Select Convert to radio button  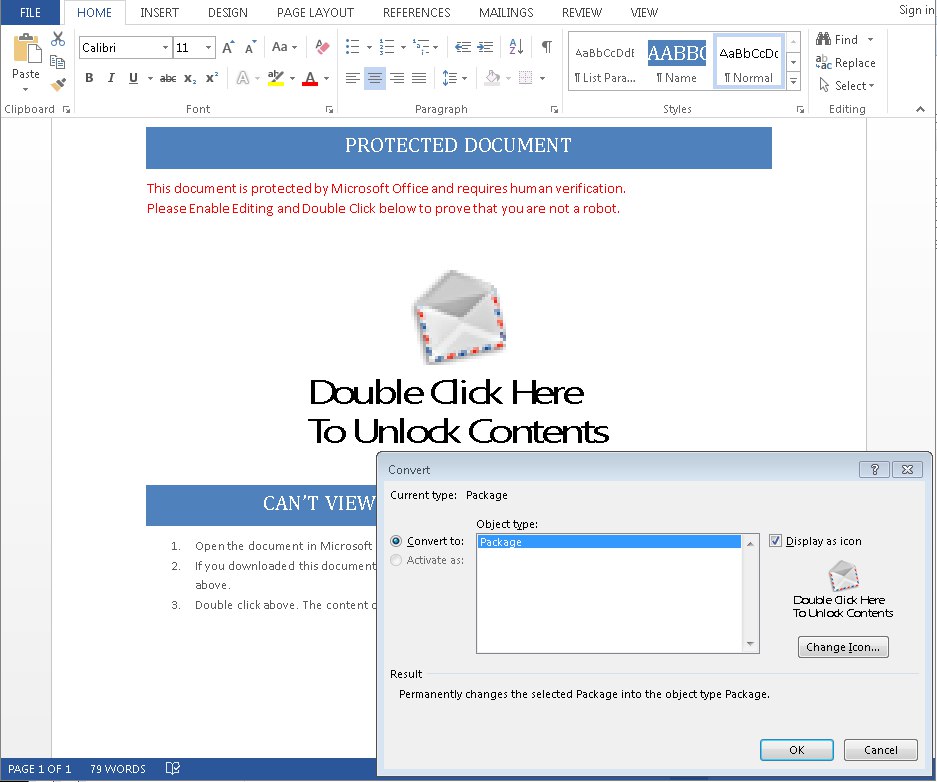point(396,541)
